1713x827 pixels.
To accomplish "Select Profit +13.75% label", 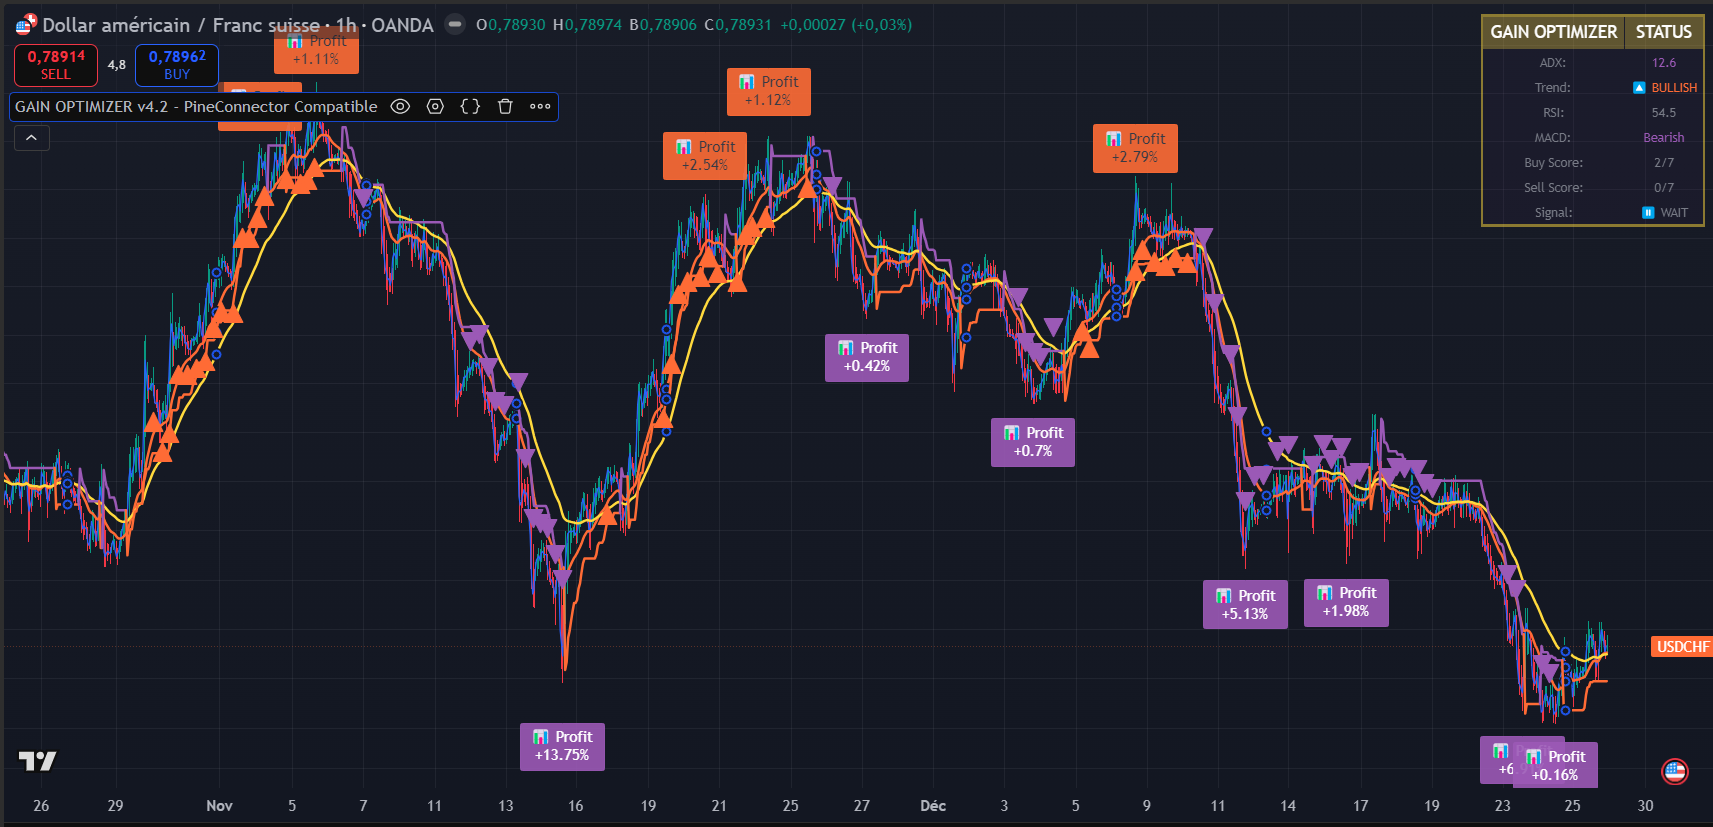I will pyautogui.click(x=562, y=747).
